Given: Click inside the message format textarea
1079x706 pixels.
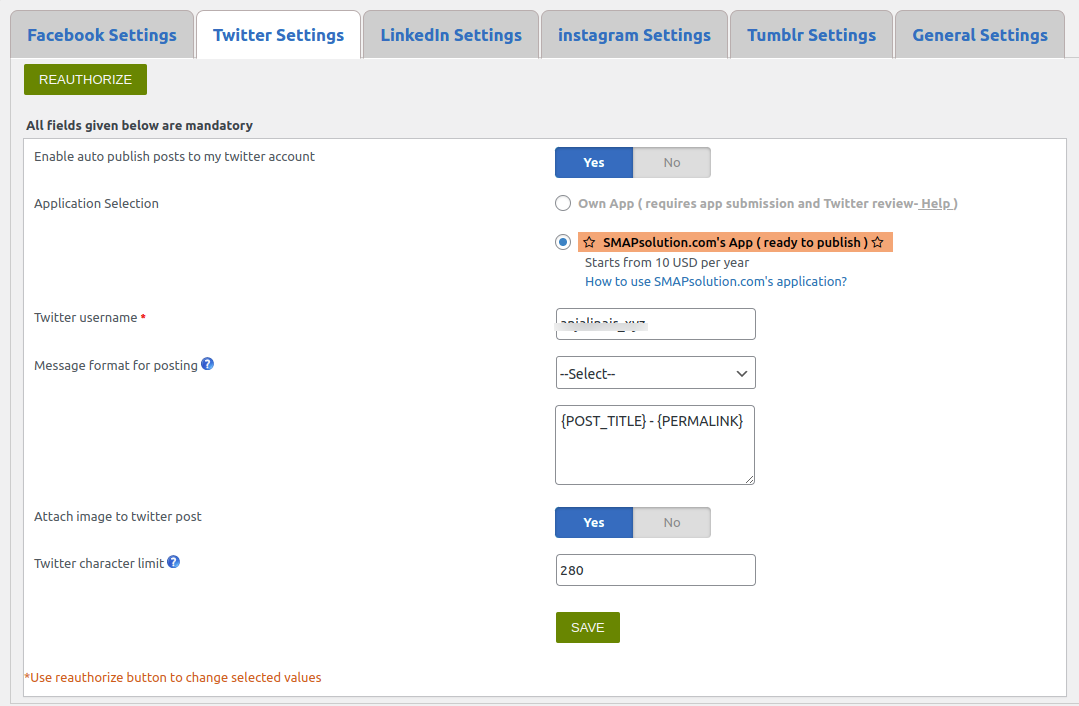Looking at the screenshot, I should pyautogui.click(x=655, y=445).
